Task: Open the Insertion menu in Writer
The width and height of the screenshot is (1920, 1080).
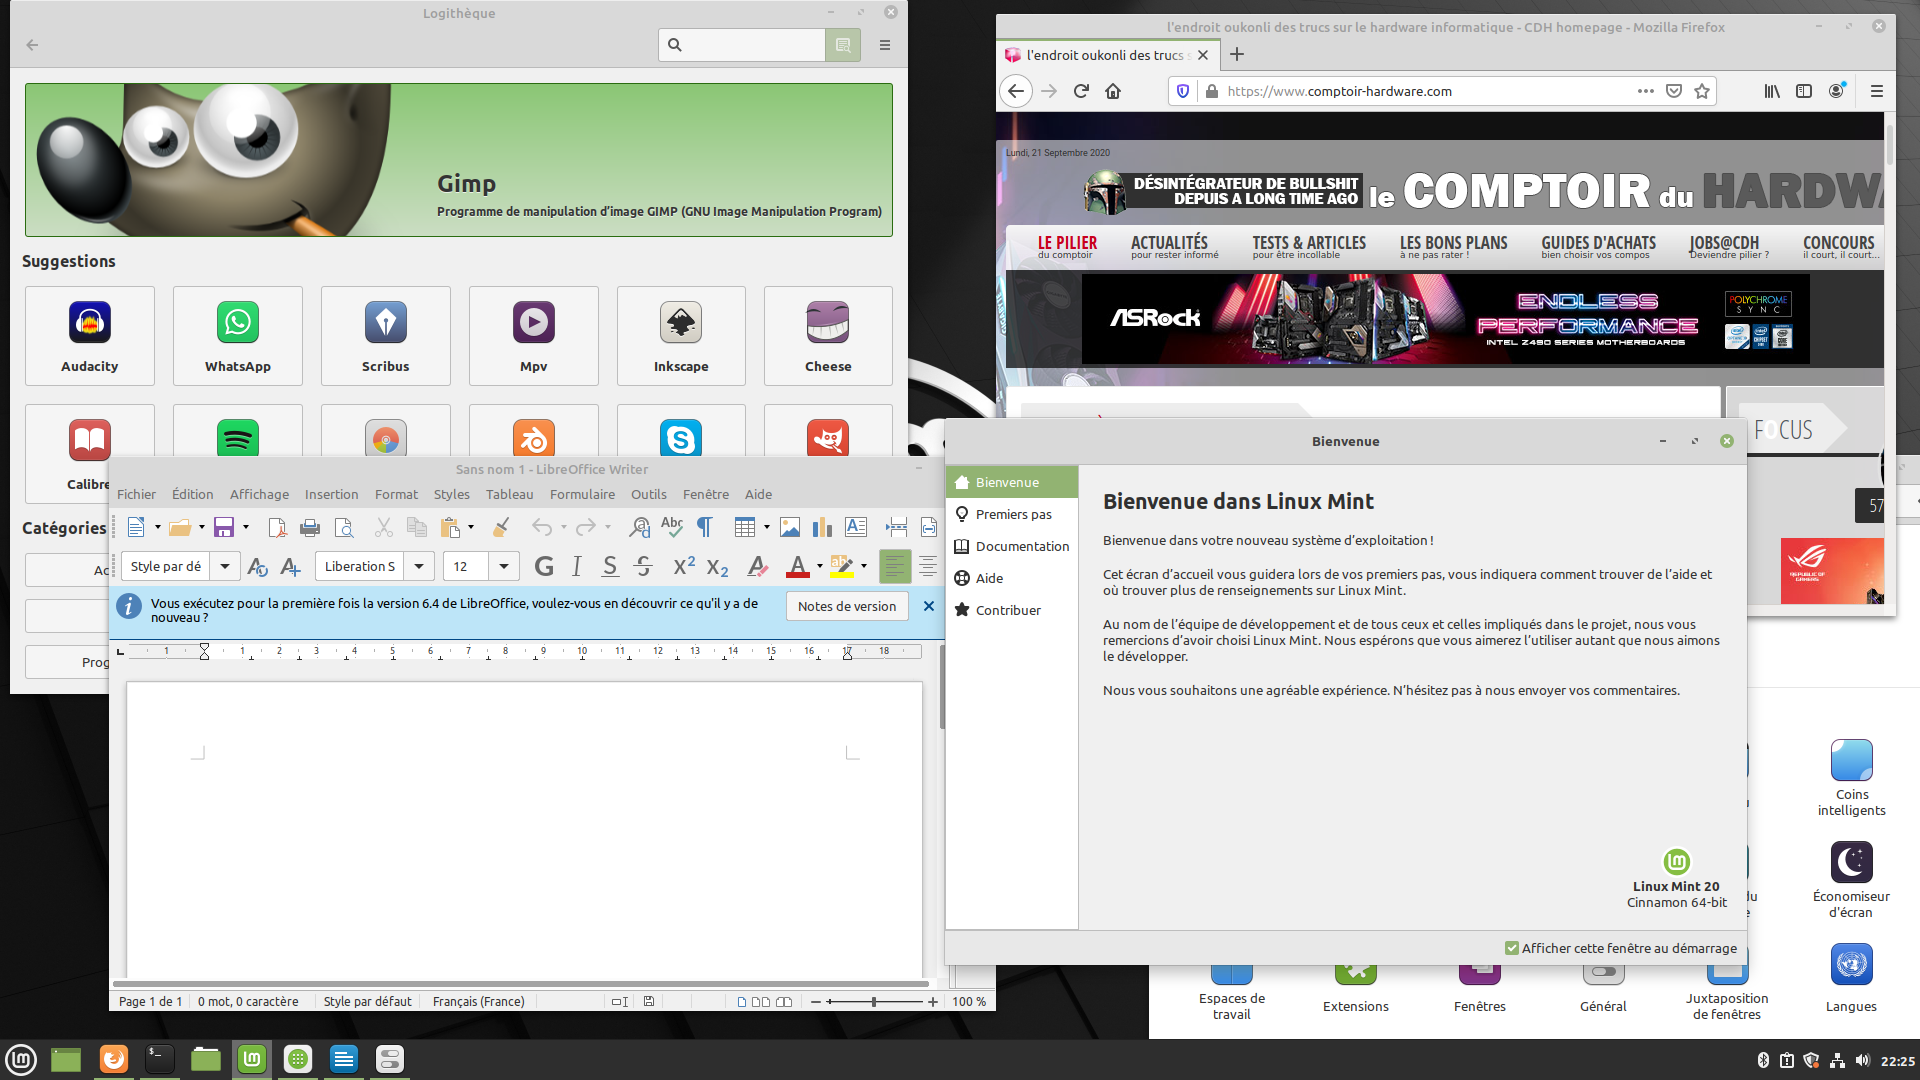Action: pos(331,494)
